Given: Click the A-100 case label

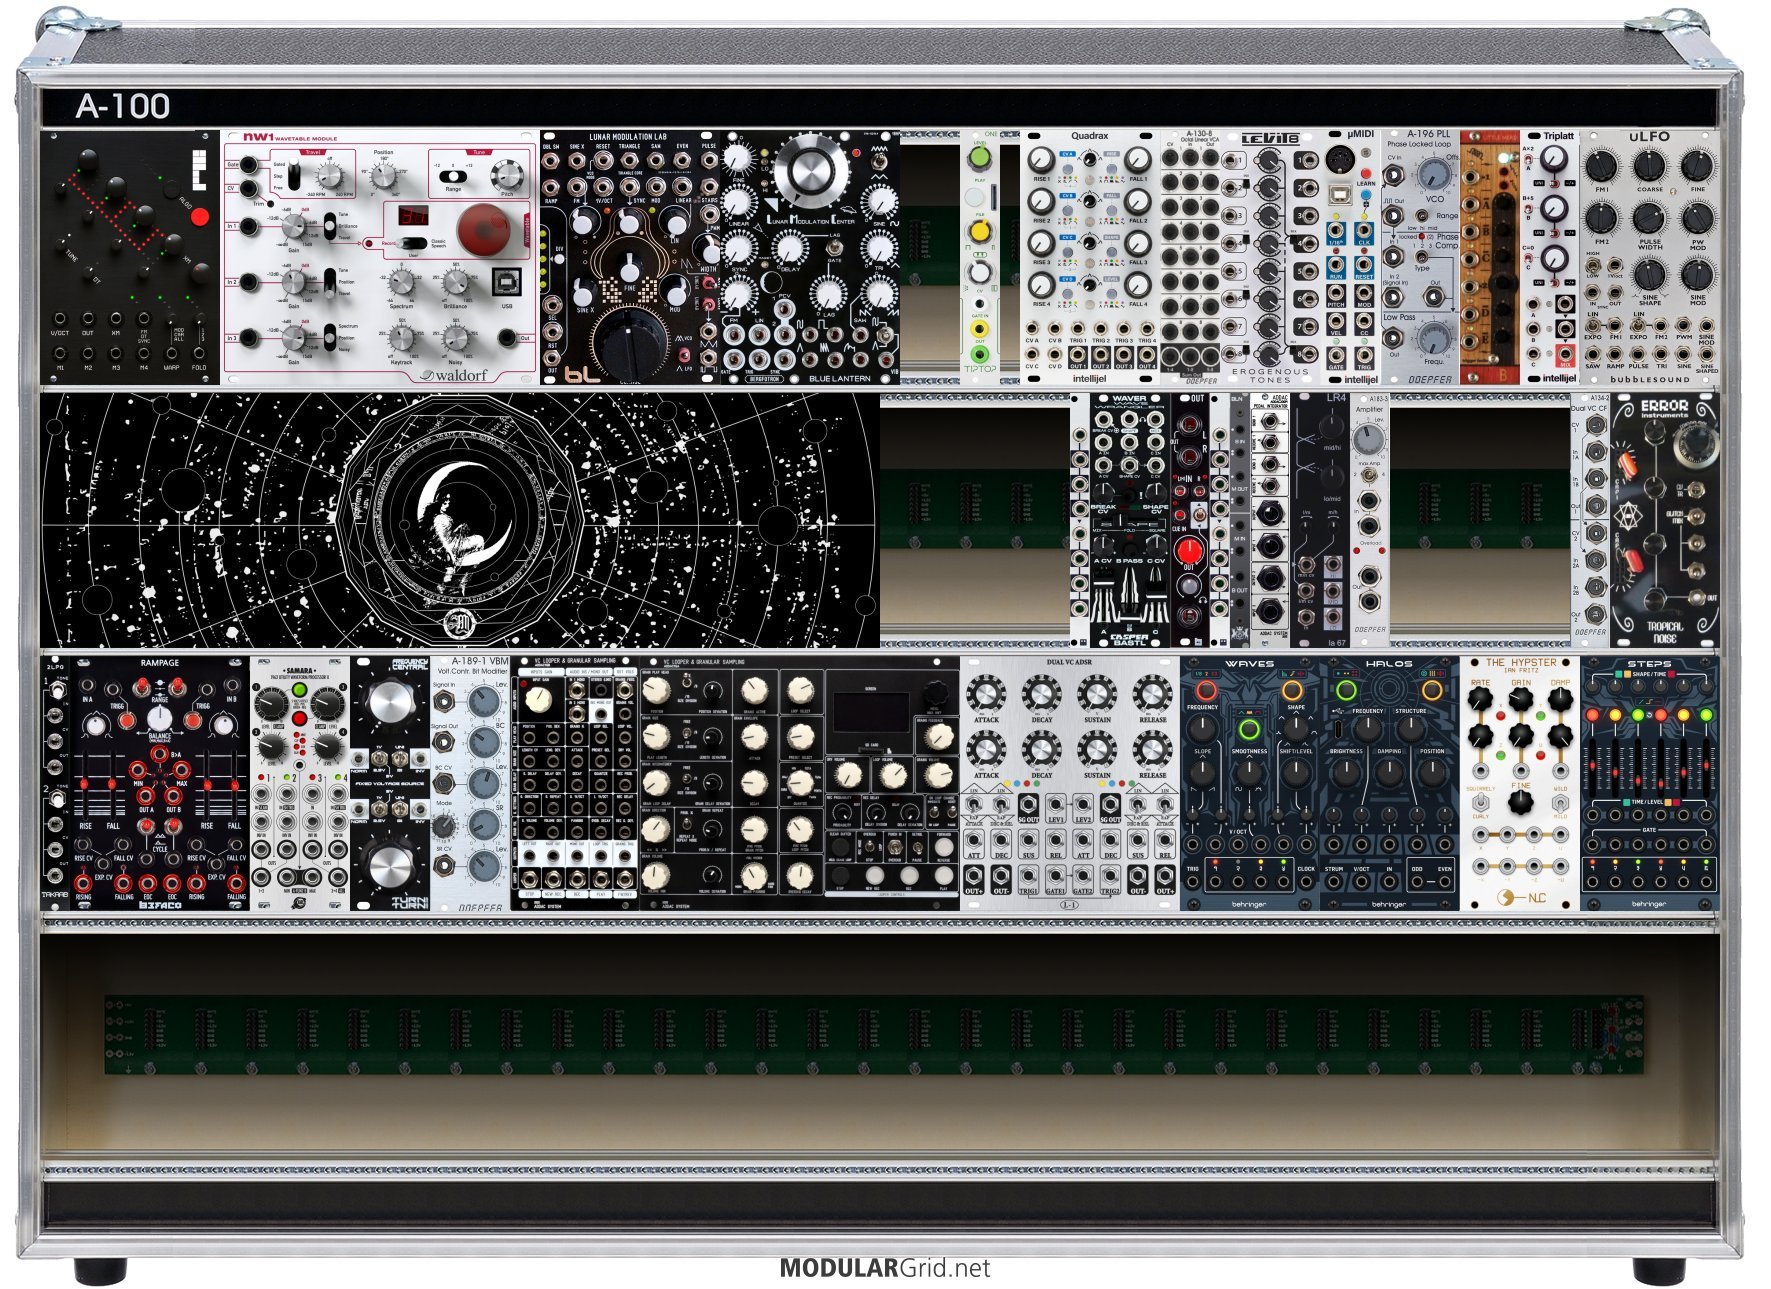Looking at the screenshot, I should (x=123, y=106).
